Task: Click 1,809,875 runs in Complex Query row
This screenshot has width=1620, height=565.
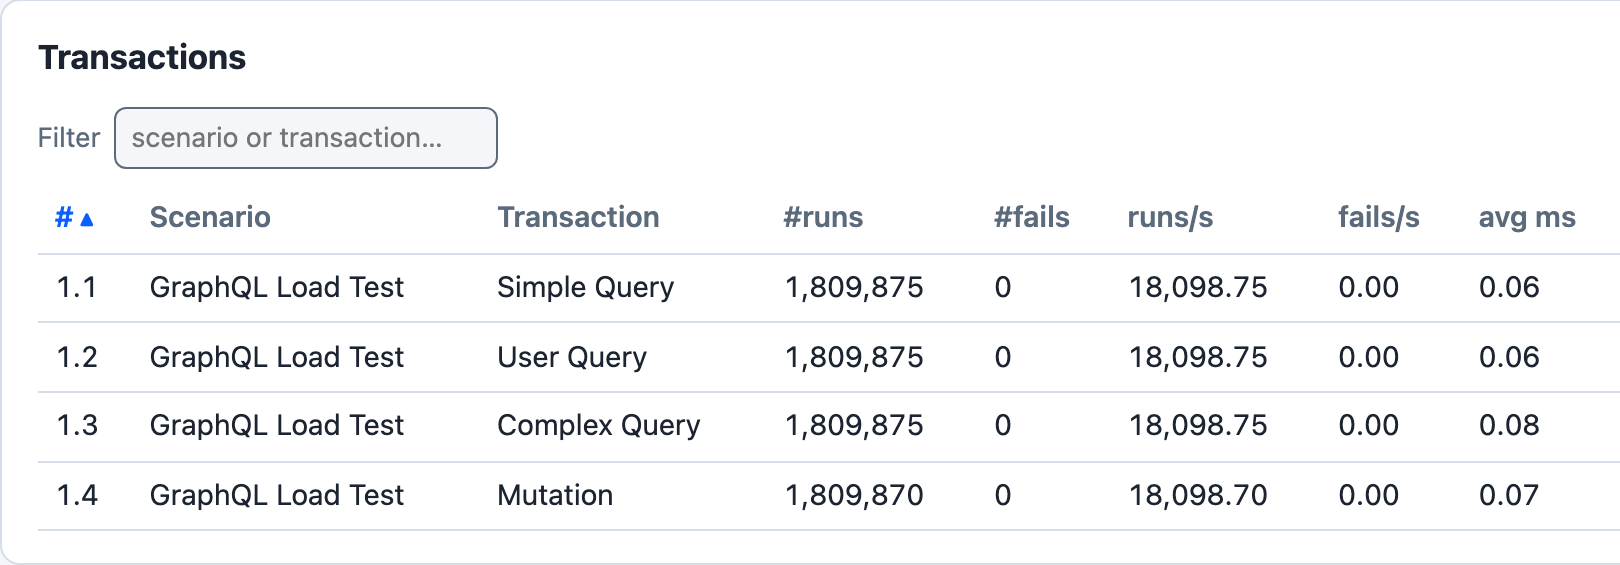Action: click(x=854, y=426)
